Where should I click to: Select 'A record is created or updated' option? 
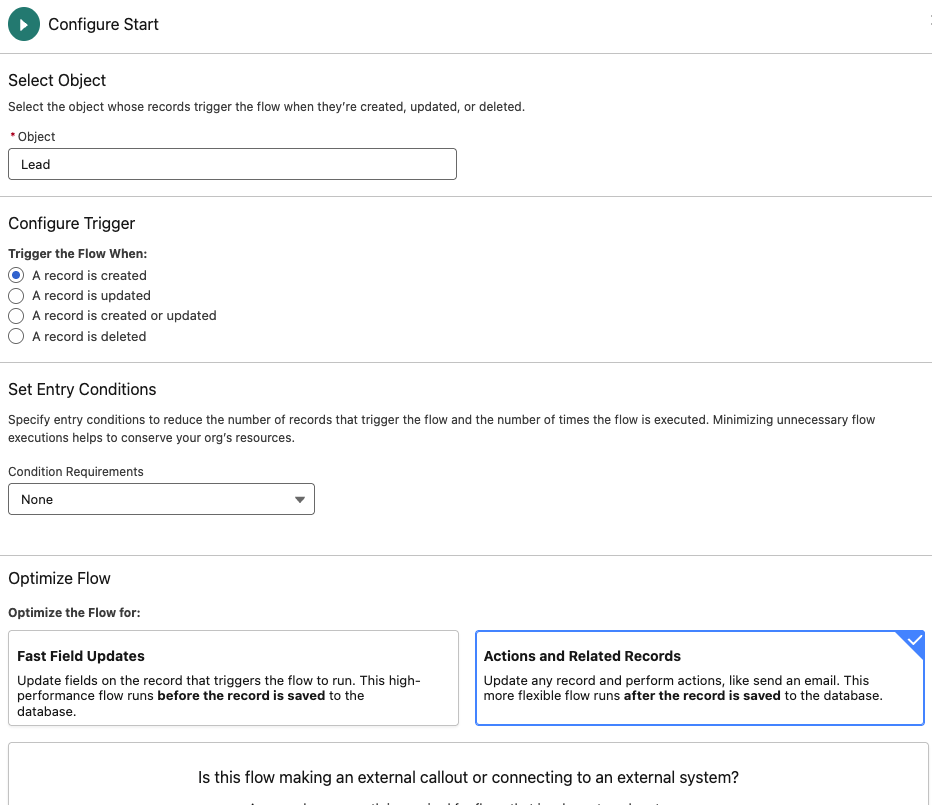16,316
